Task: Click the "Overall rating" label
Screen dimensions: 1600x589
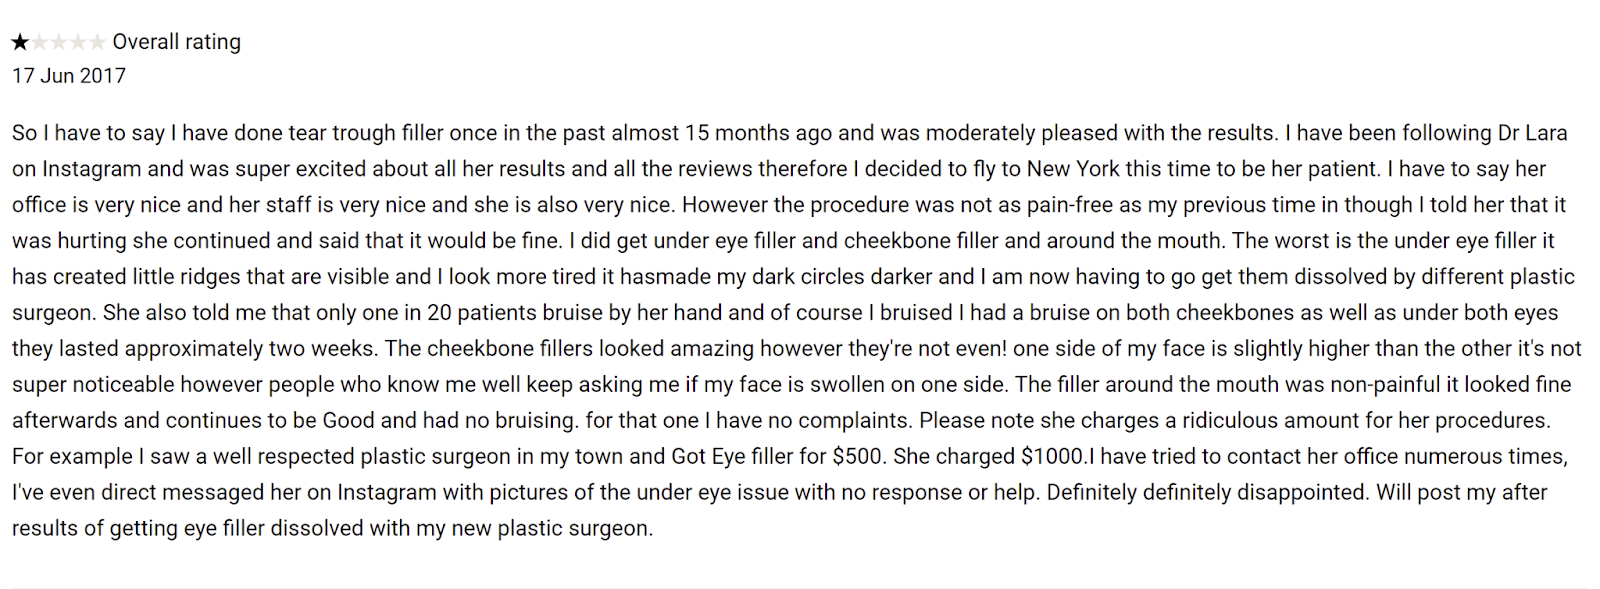Action: click(x=176, y=42)
